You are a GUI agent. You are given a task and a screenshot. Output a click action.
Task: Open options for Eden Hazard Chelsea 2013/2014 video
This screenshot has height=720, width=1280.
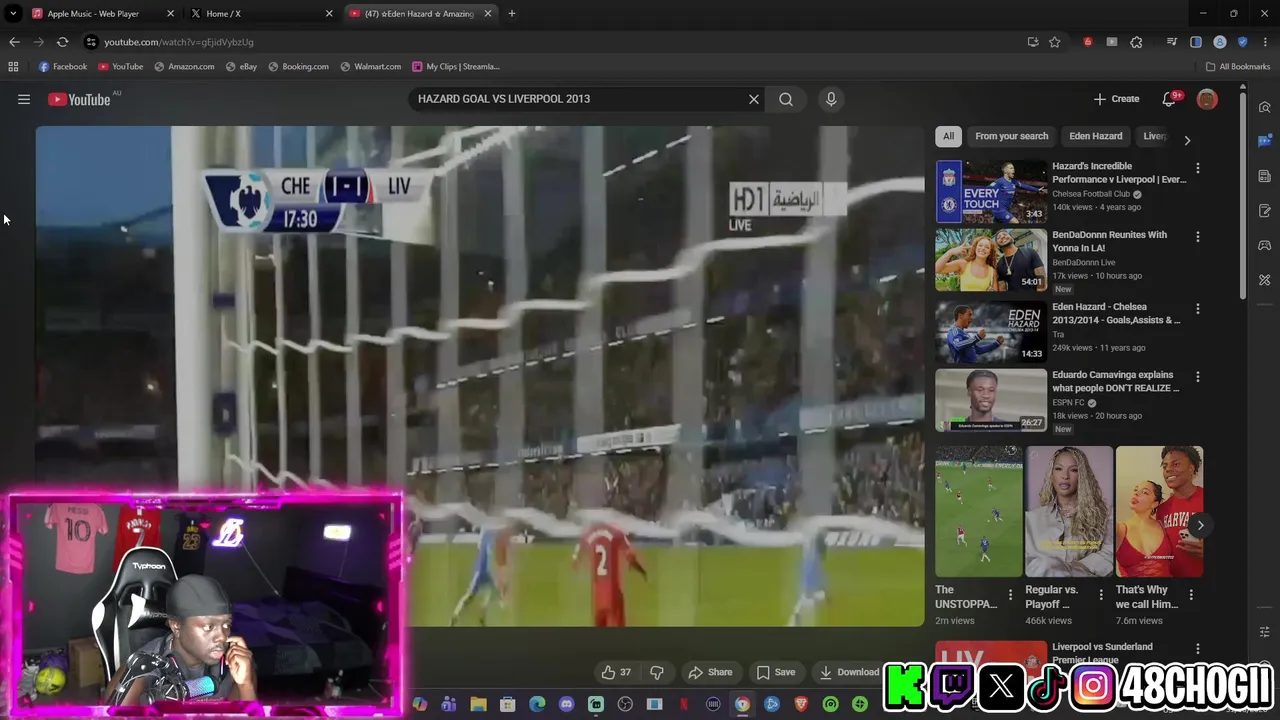pyautogui.click(x=1197, y=309)
